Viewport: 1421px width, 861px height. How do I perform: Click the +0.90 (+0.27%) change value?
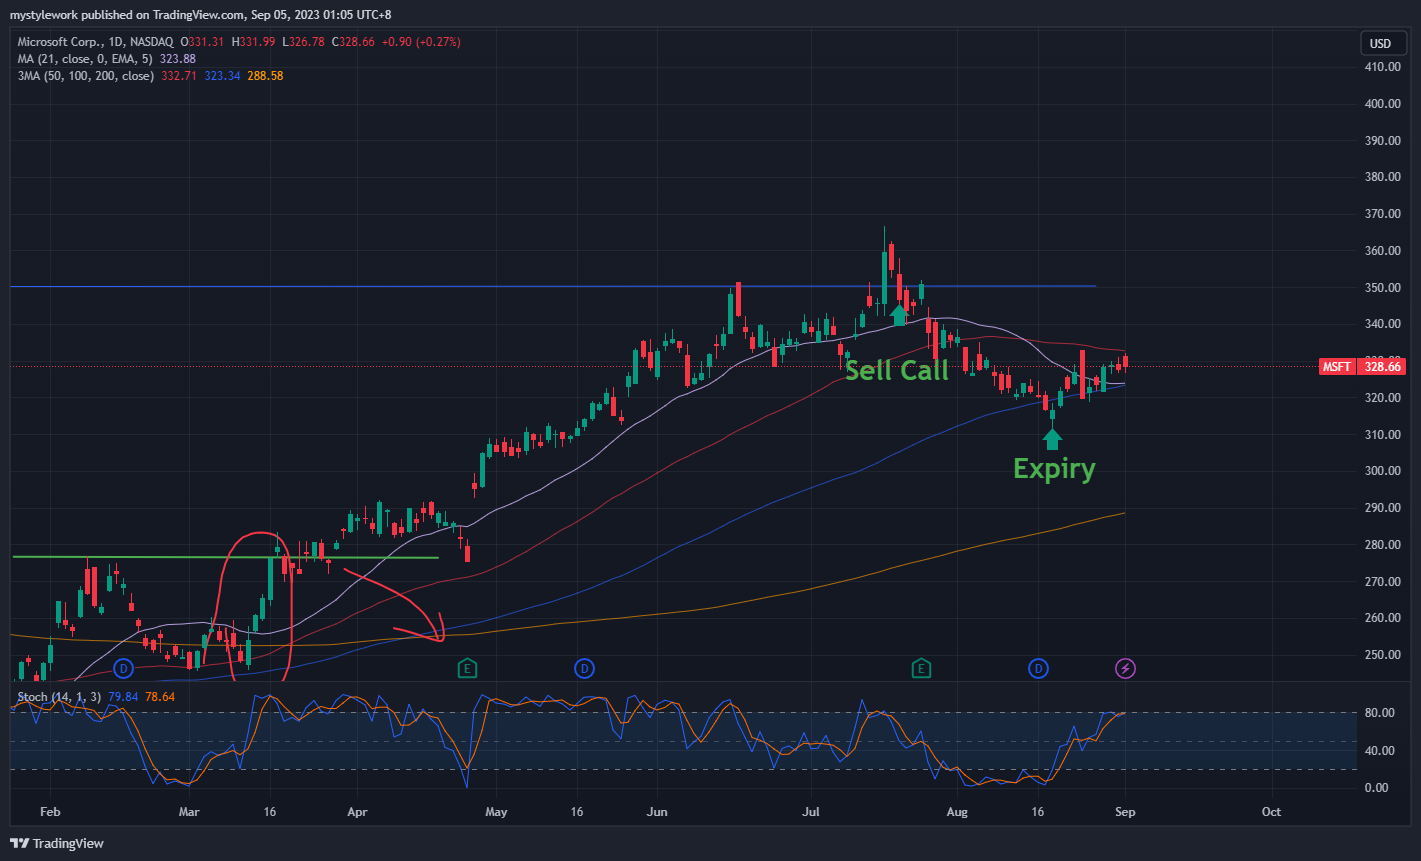pyautogui.click(x=421, y=42)
